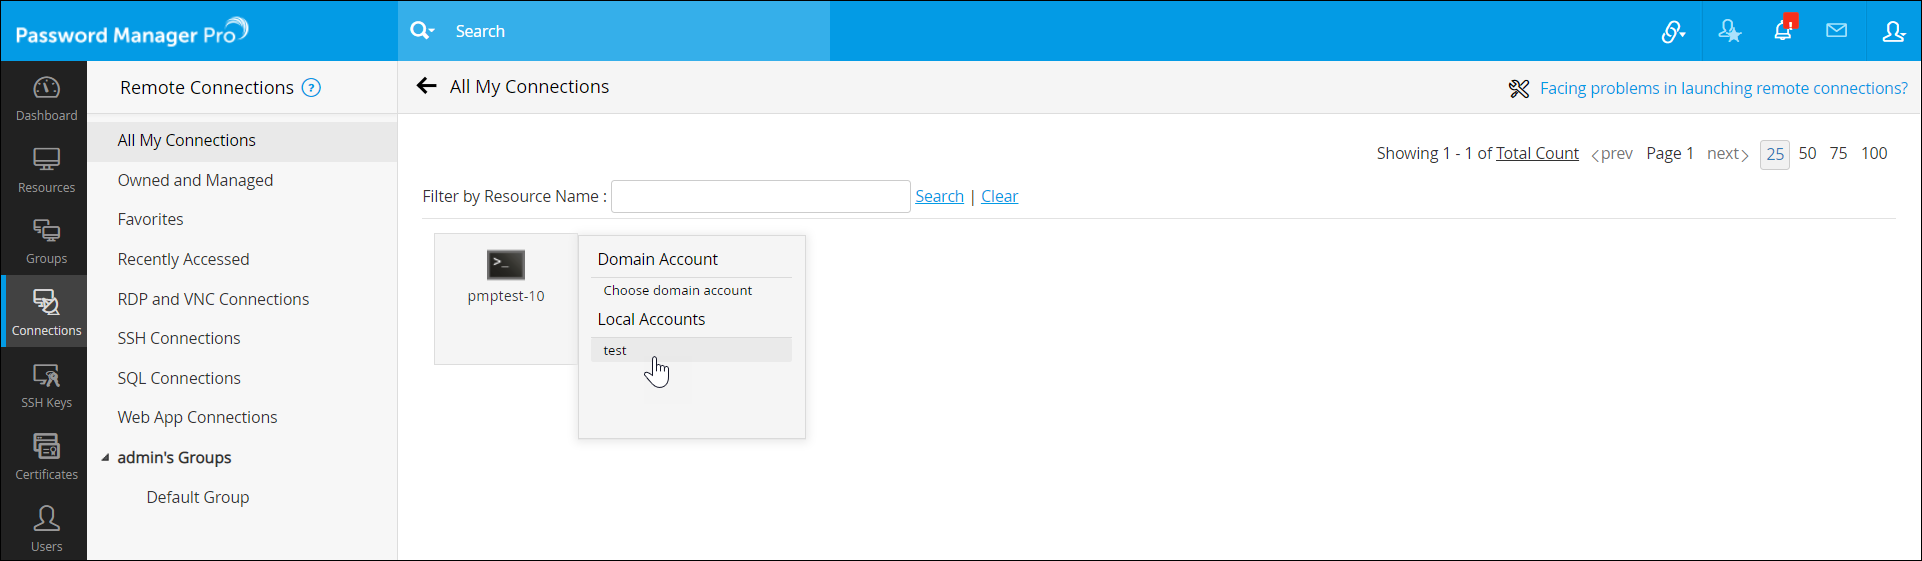Screen dimensions: 1922x561
Task: Set 75 rows per page
Action: pyautogui.click(x=1838, y=153)
